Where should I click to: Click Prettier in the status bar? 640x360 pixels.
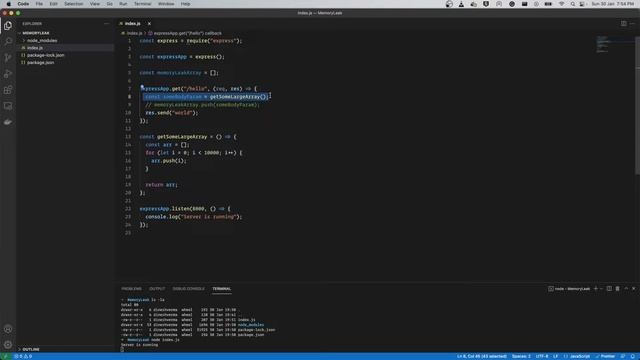click(605, 356)
